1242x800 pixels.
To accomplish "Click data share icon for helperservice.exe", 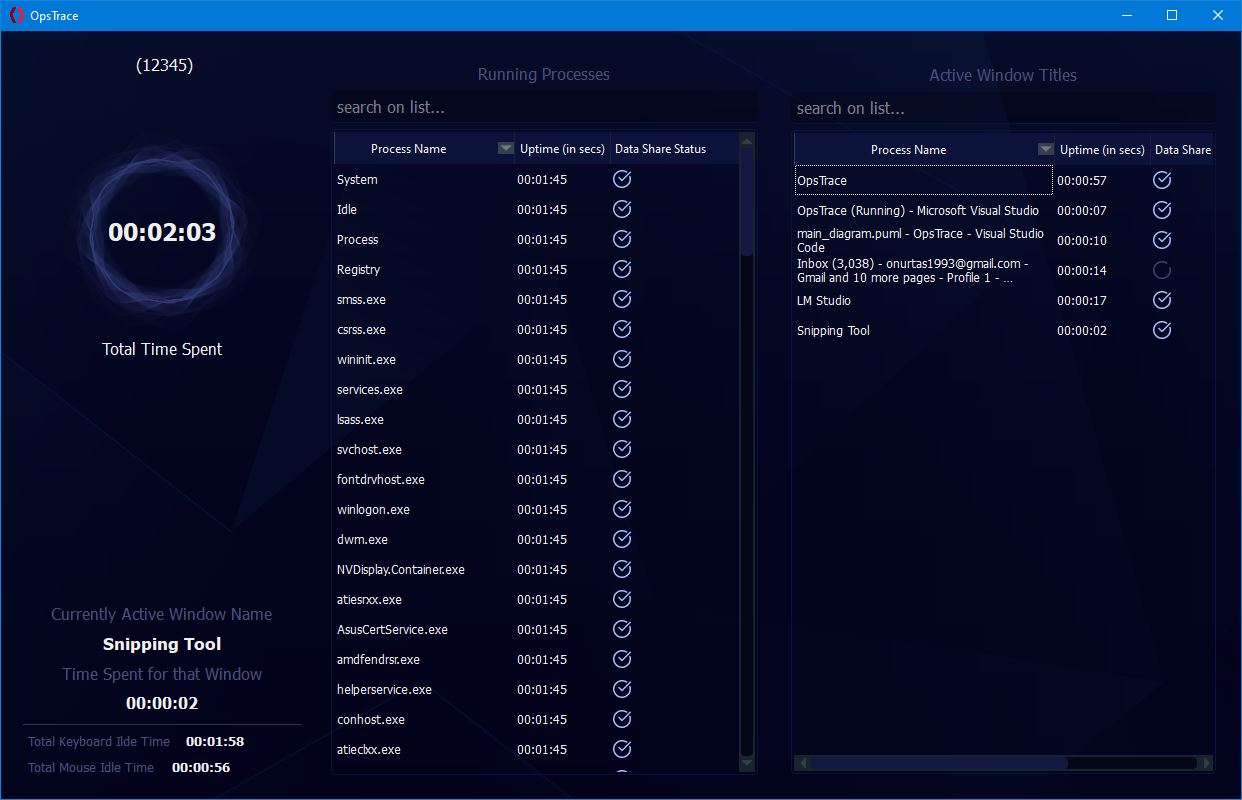I will 622,689.
